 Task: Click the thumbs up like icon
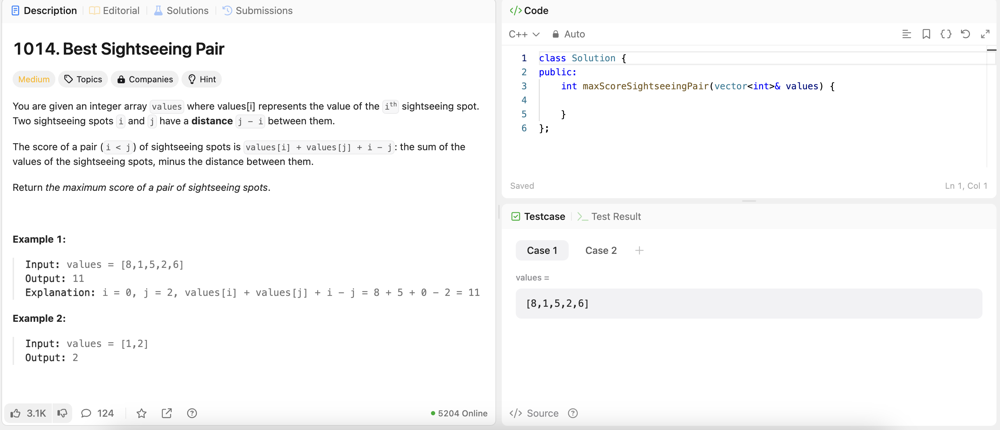click(x=16, y=413)
